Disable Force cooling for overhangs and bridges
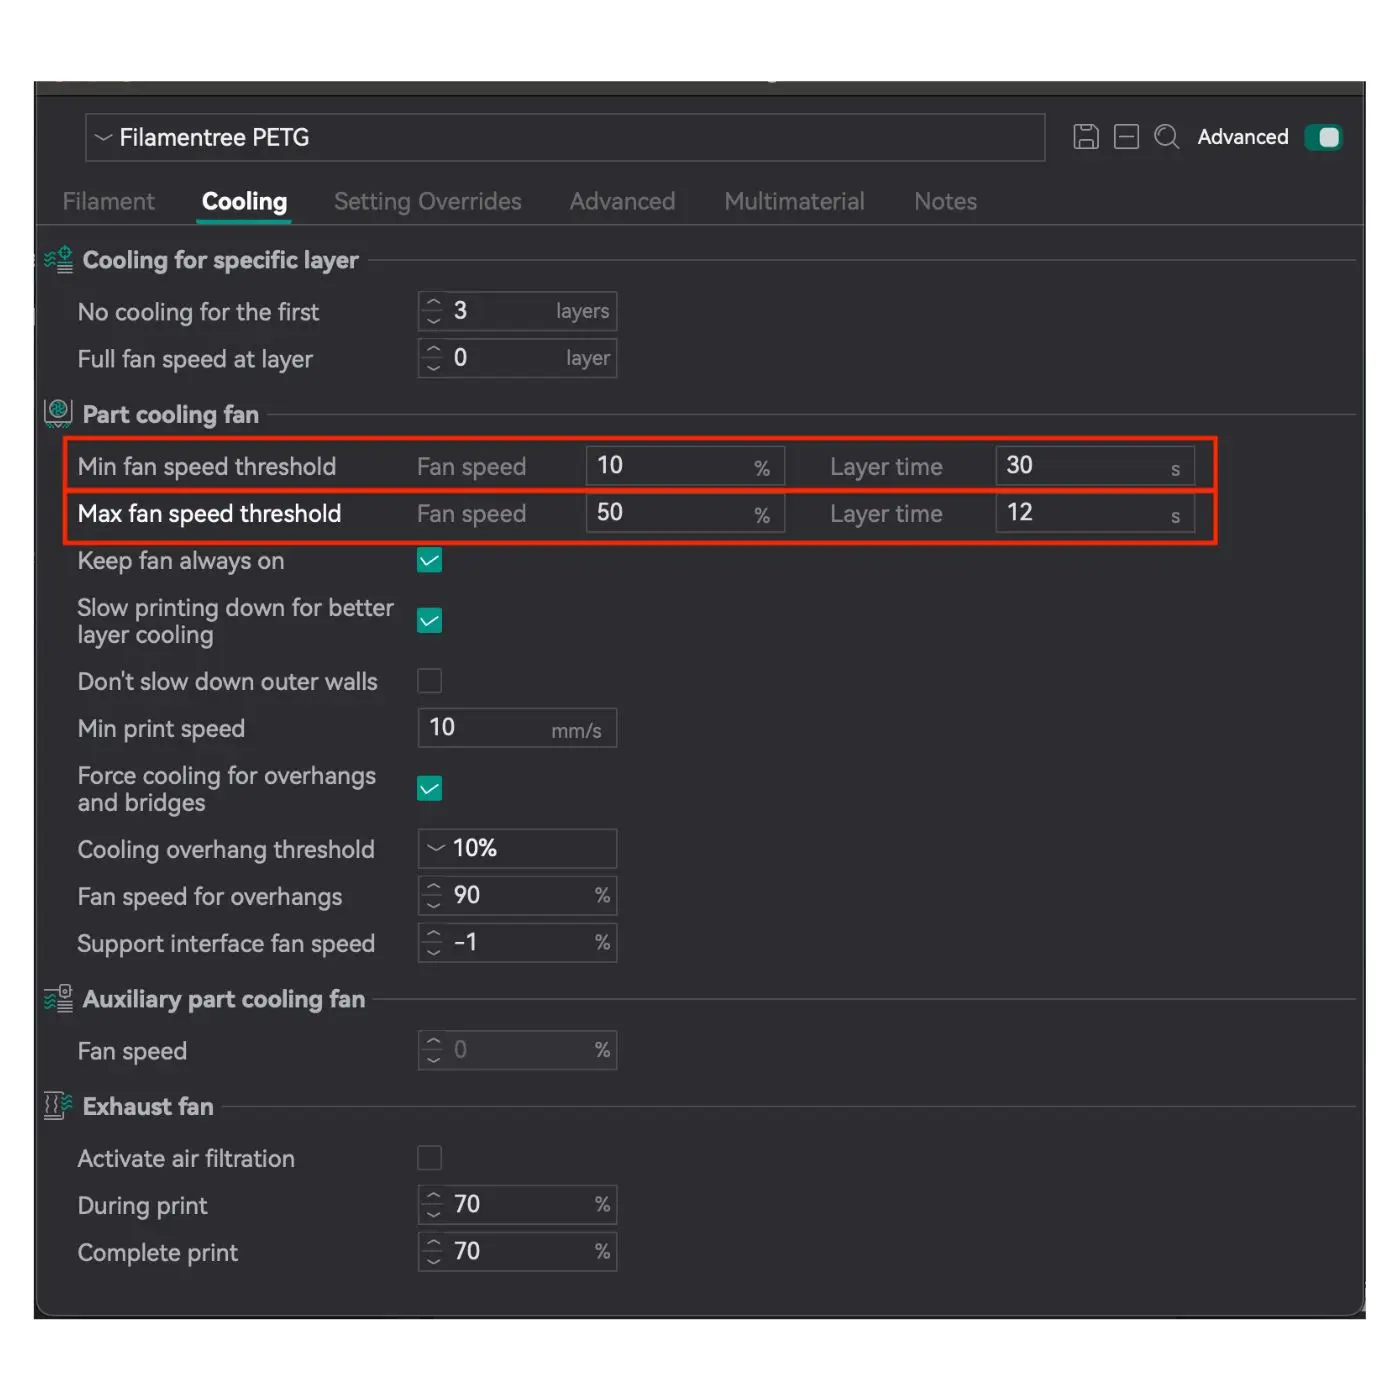 click(x=429, y=789)
